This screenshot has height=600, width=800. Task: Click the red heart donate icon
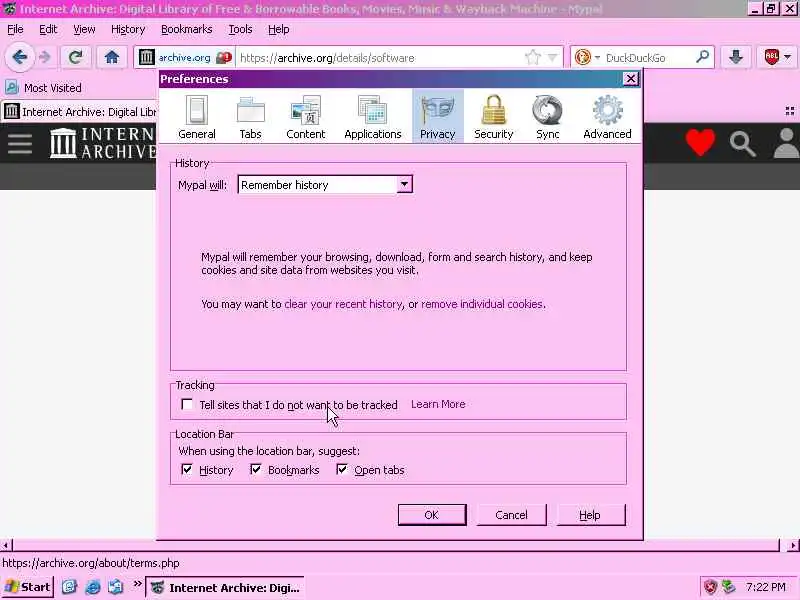coord(700,142)
